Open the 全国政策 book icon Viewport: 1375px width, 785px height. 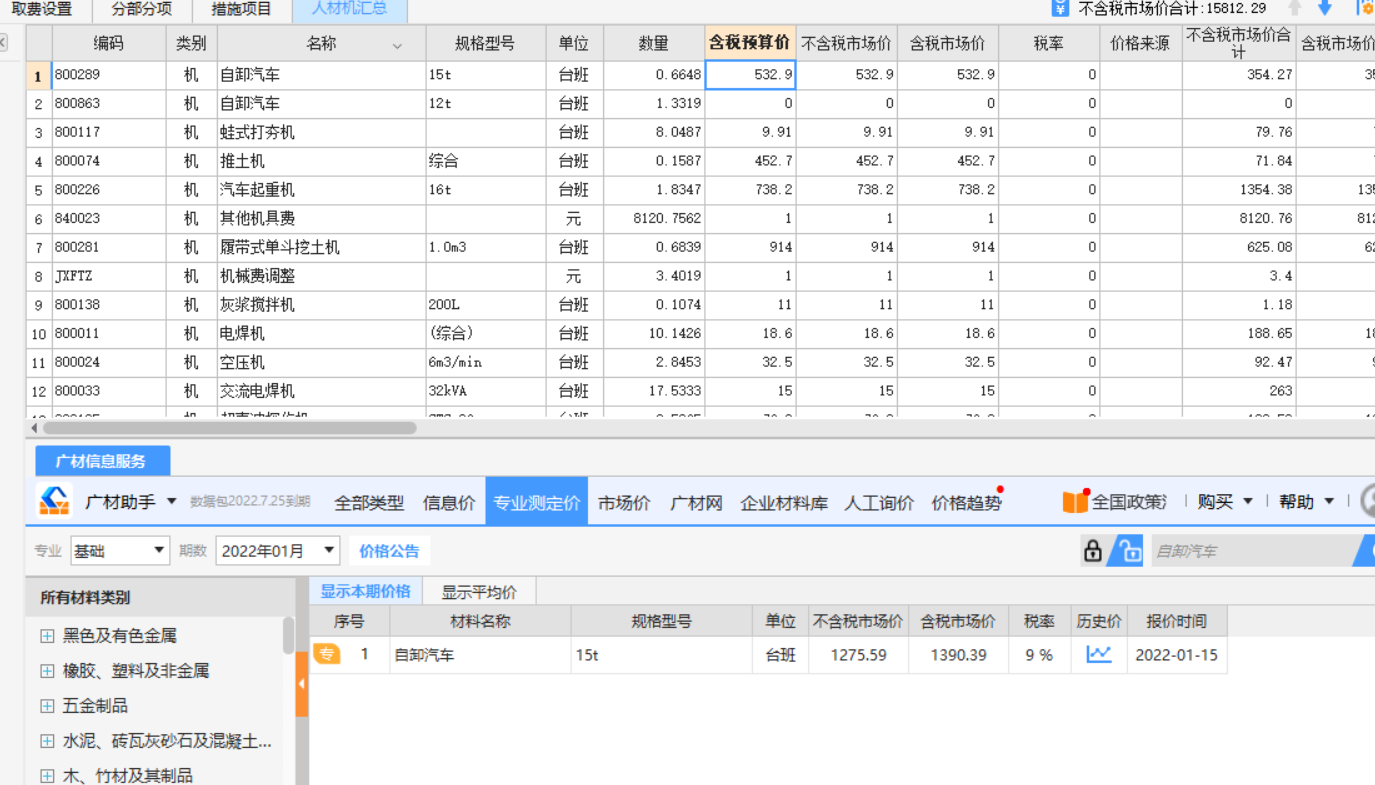point(1075,502)
